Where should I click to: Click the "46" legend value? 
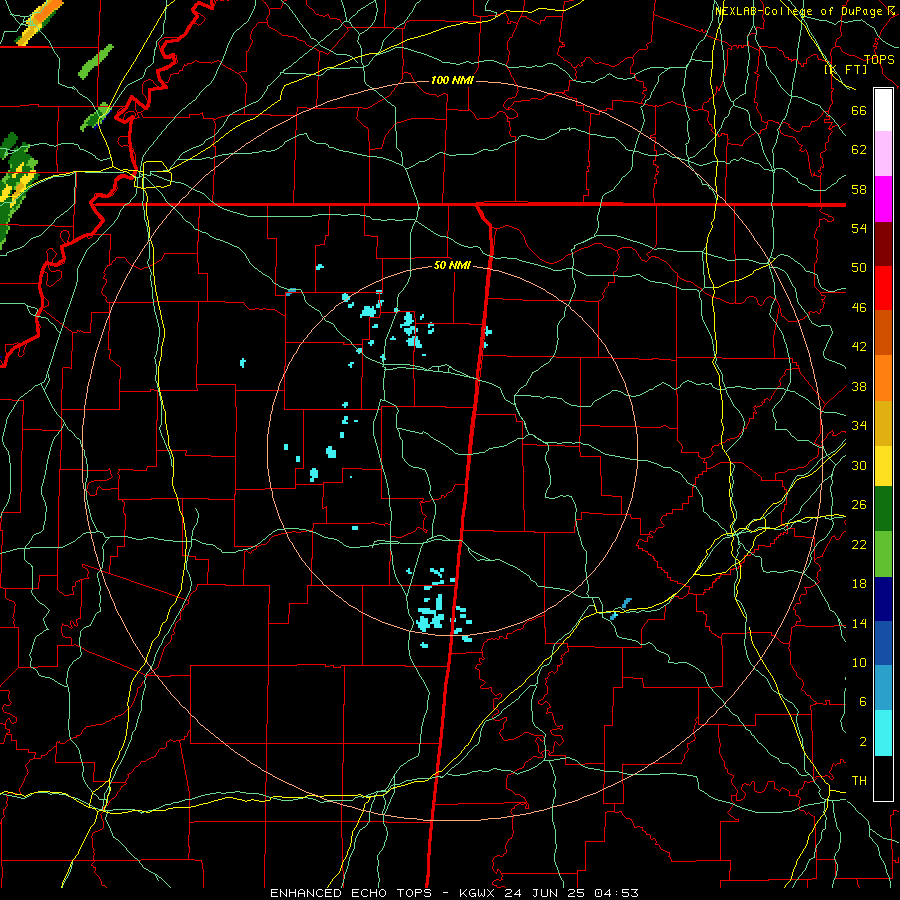click(859, 308)
